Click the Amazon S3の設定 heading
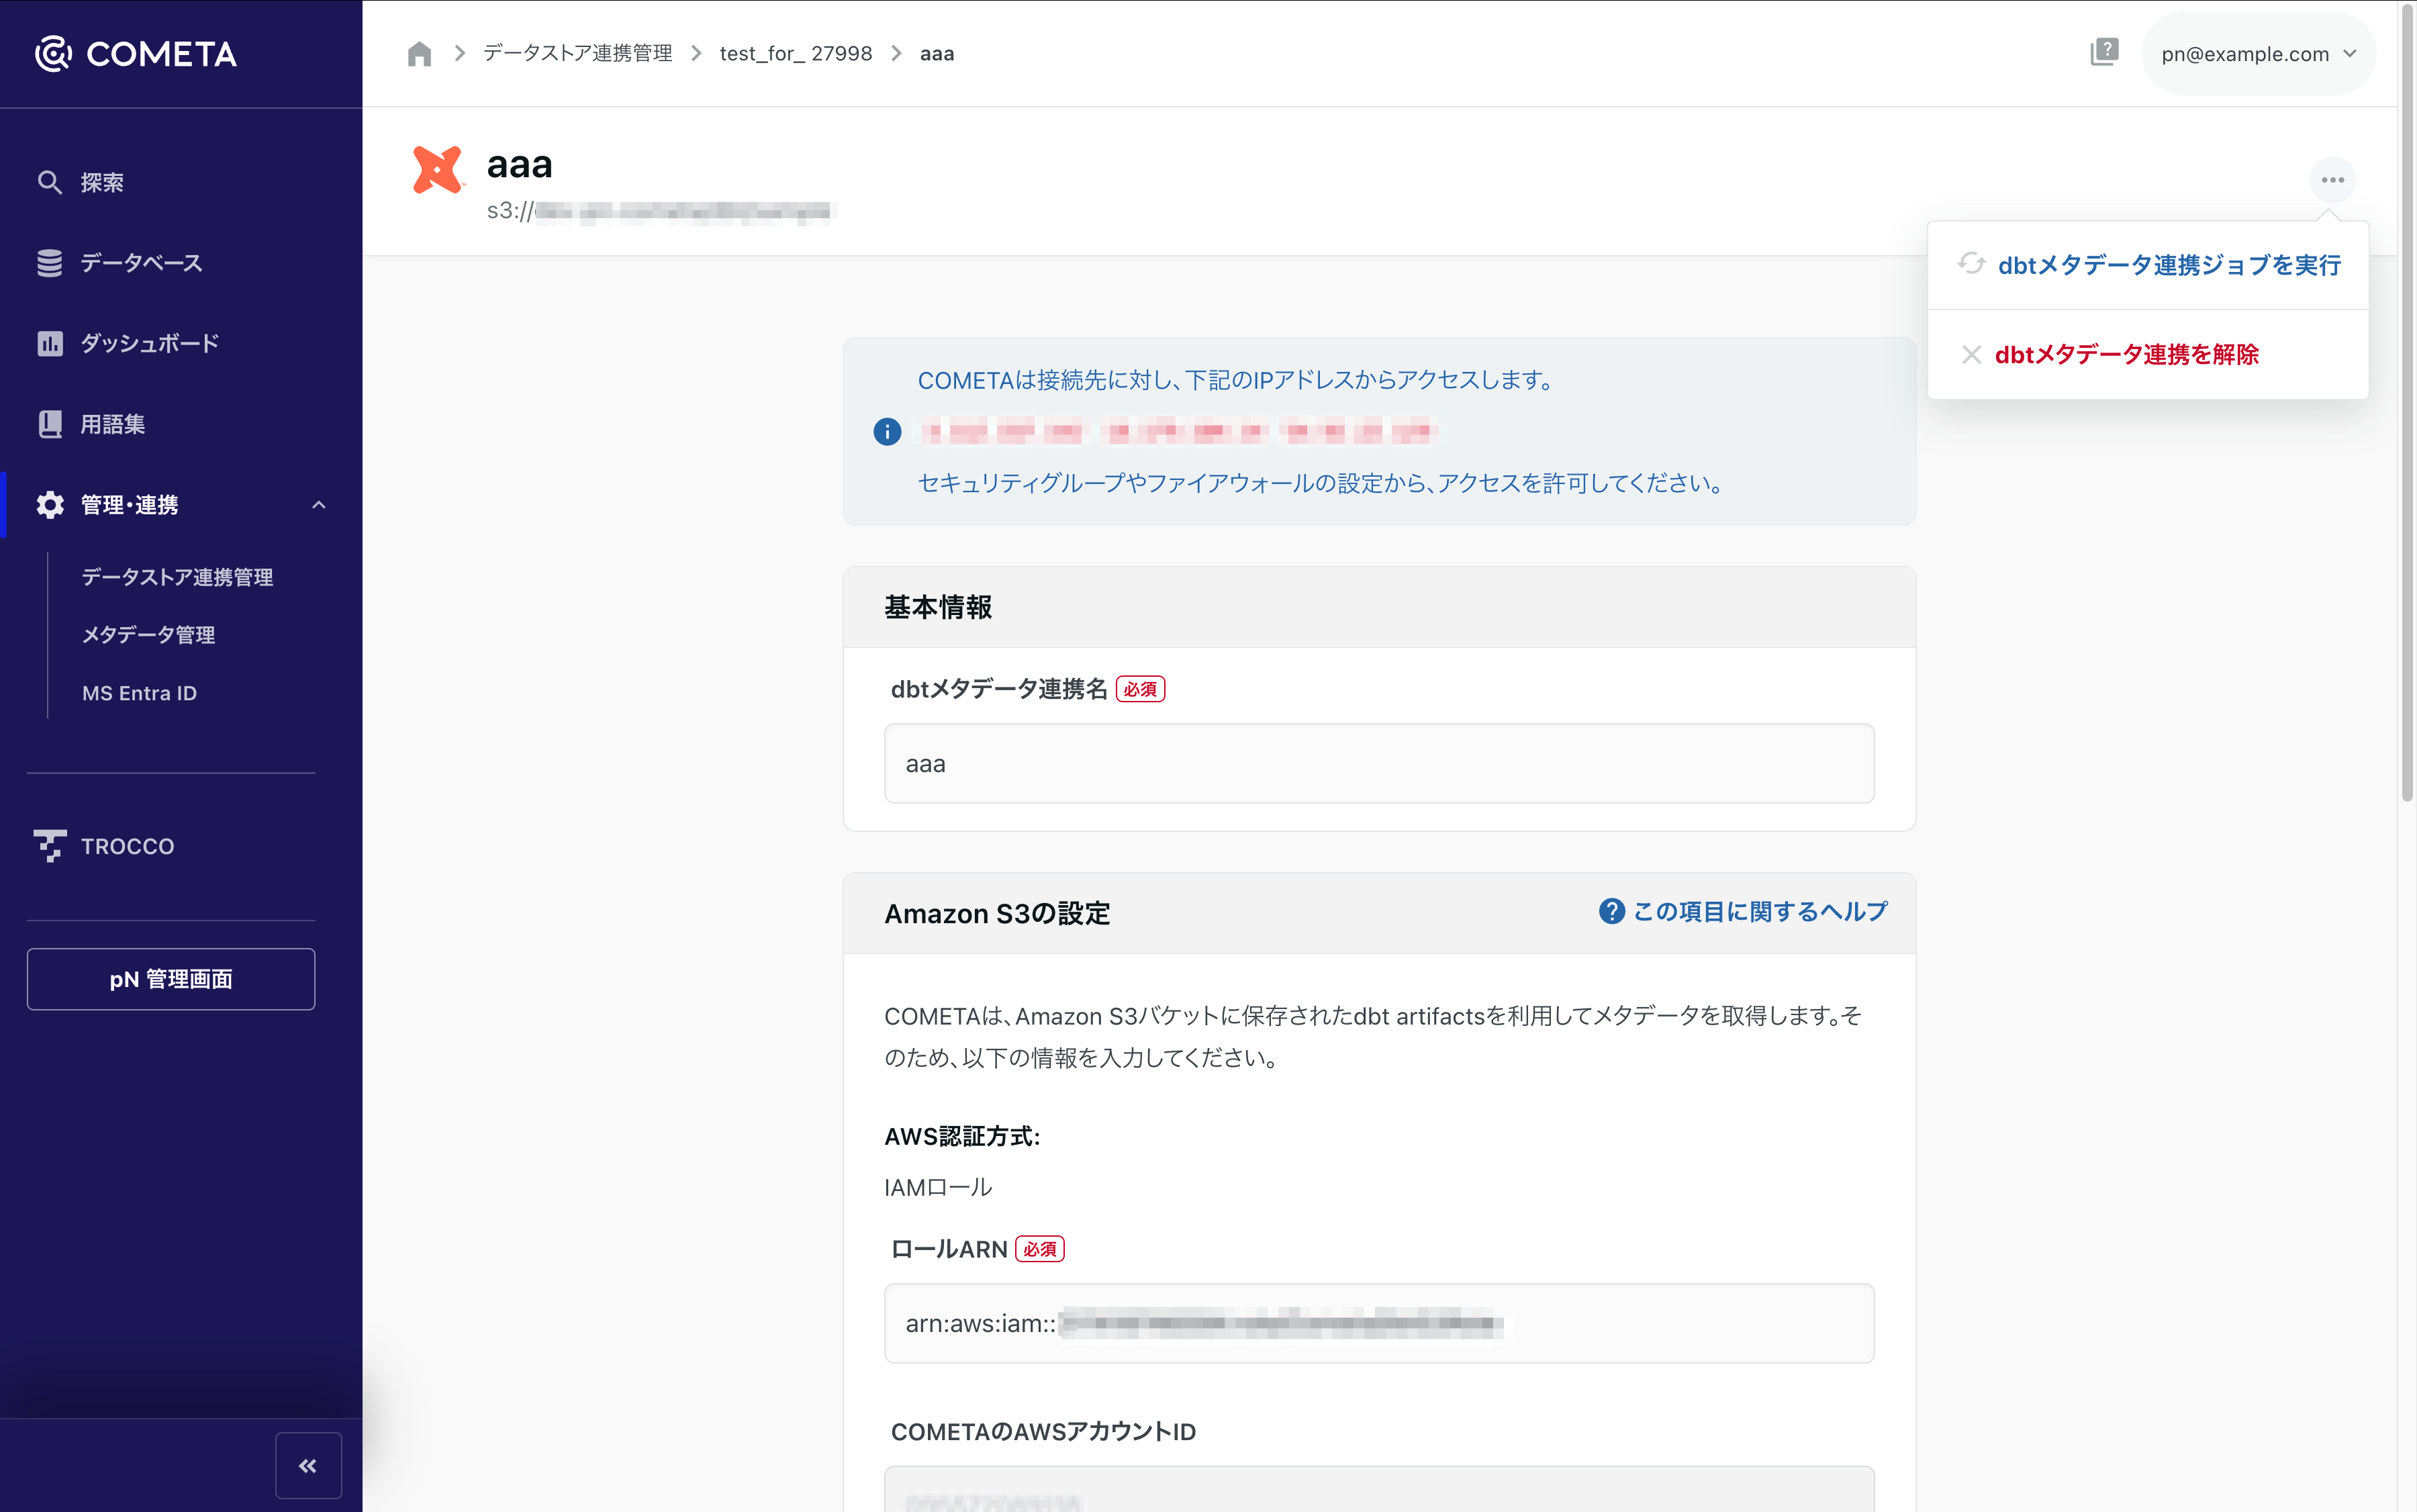2417x1512 pixels. click(997, 914)
